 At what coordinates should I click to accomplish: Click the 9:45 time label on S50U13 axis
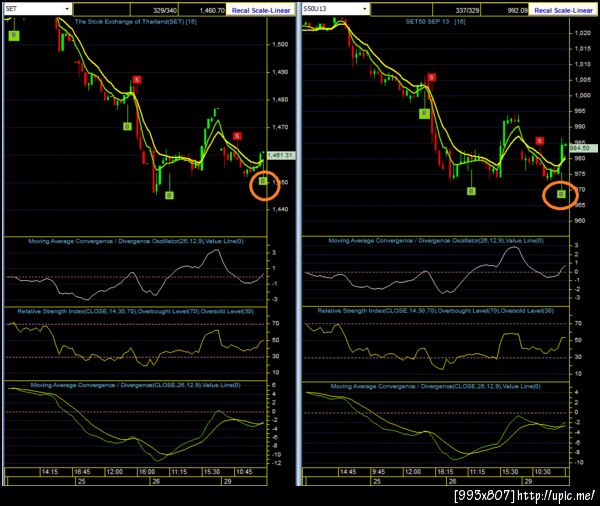tap(378, 472)
